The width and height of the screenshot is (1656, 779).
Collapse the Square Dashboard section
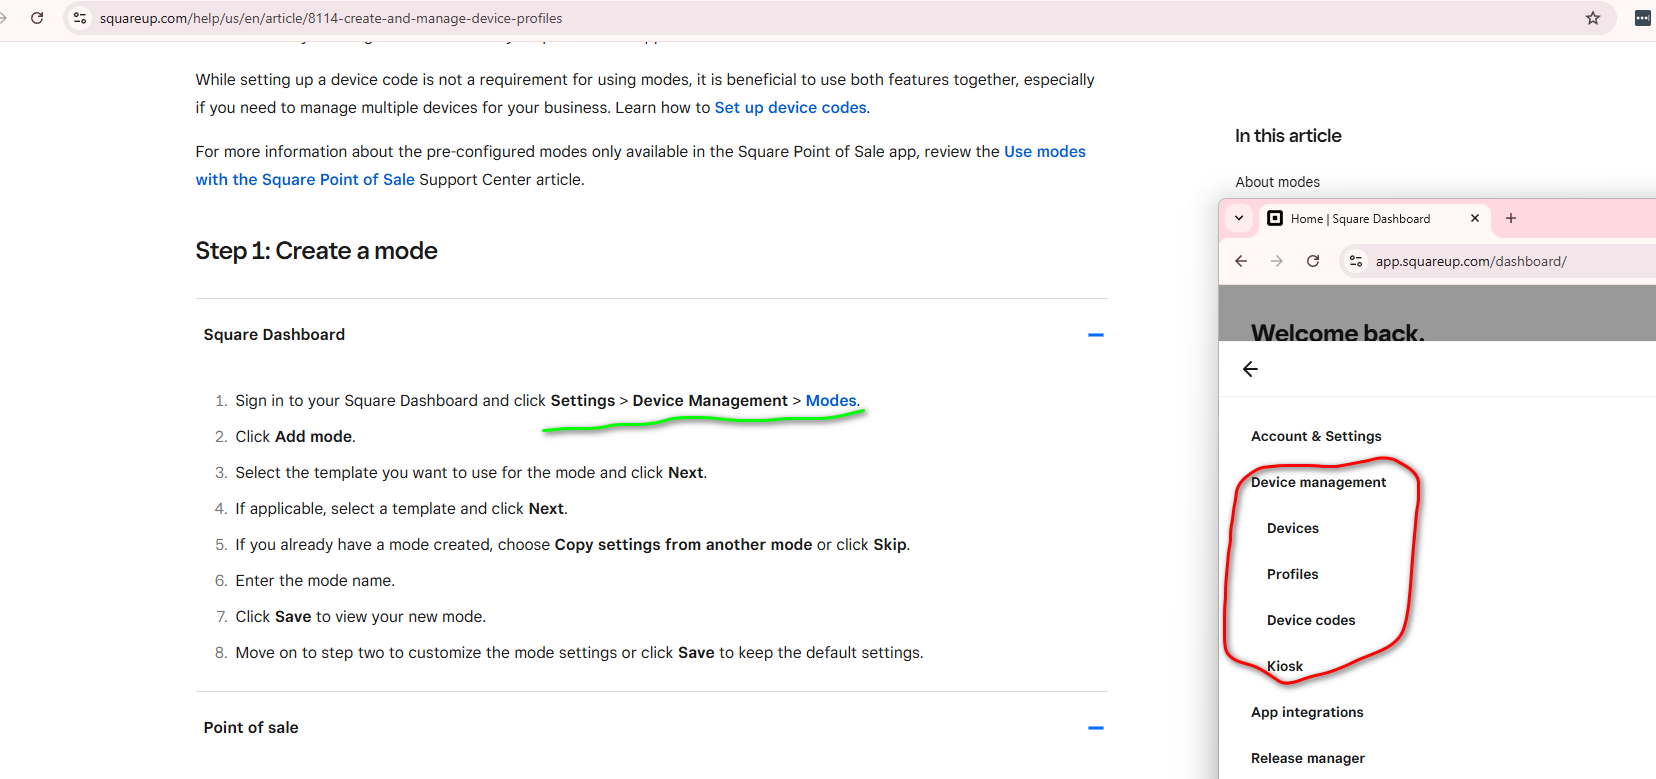1095,335
